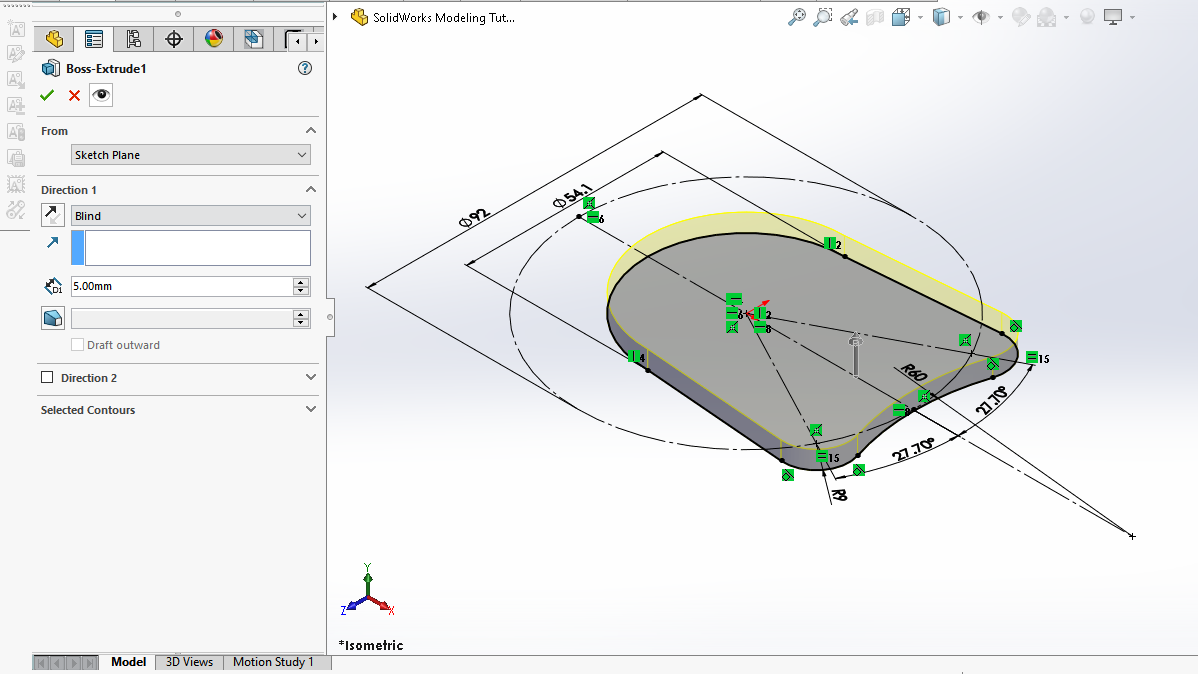Image resolution: width=1198 pixels, height=674 pixels.
Task: Enable the Direction 2 checkbox
Action: click(x=47, y=377)
